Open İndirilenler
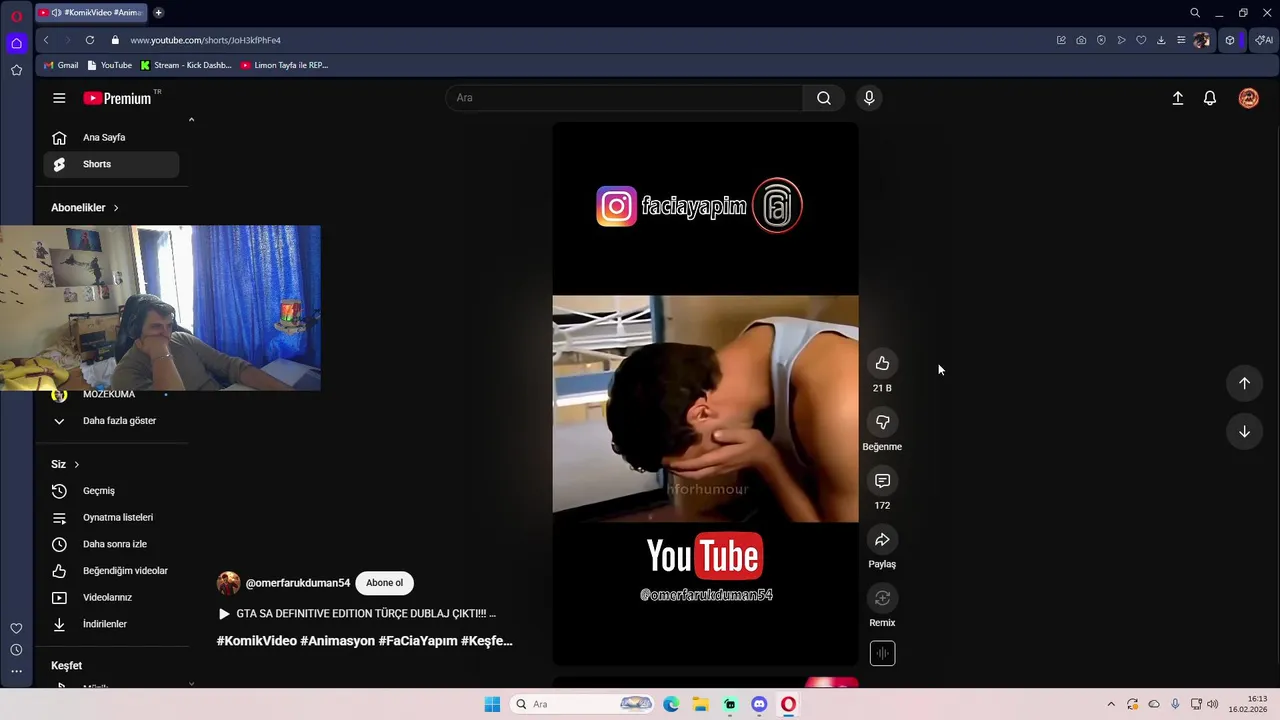The width and height of the screenshot is (1280, 720). pyautogui.click(x=111, y=624)
